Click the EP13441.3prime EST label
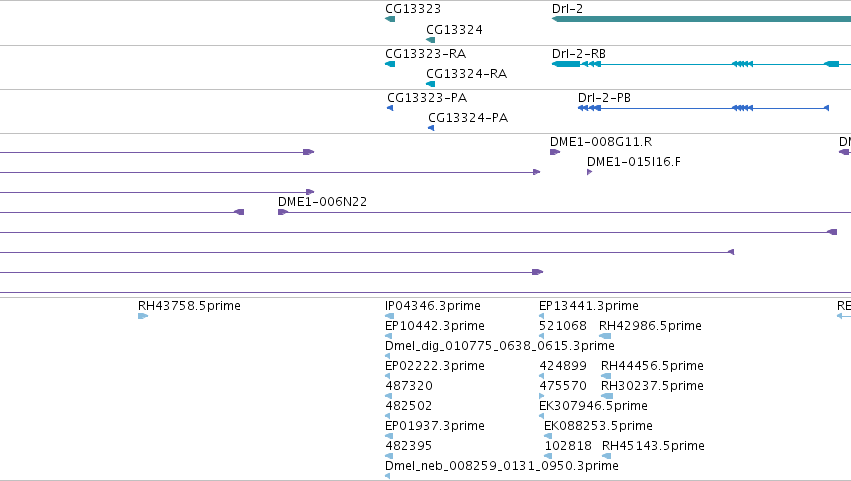Image resolution: width=851 pixels, height=481 pixels. tap(588, 306)
